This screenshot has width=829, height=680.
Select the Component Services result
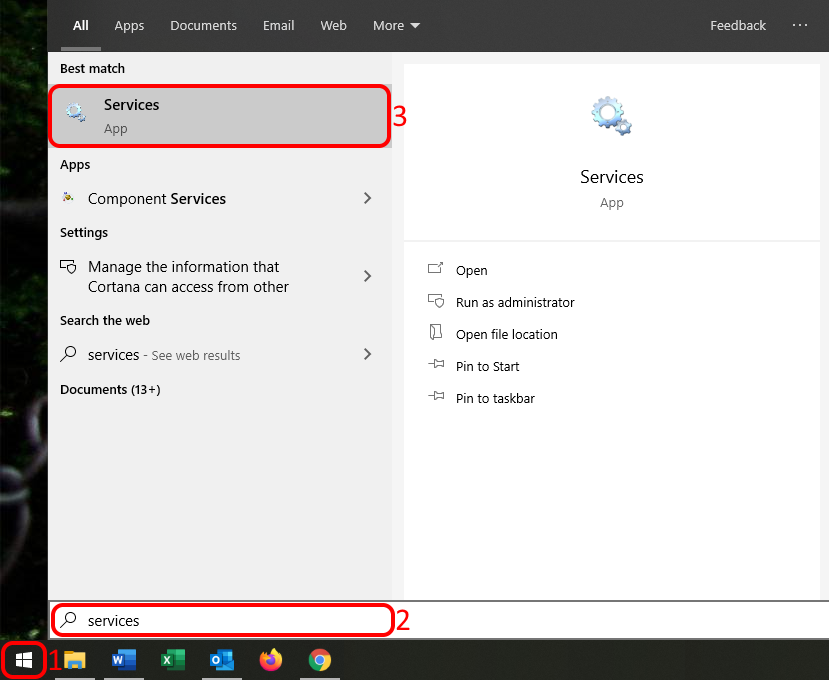point(220,199)
